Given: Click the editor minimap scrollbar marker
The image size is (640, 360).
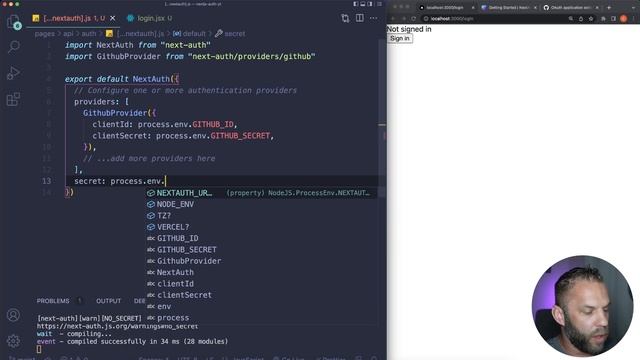Looking at the screenshot, I should point(382,125).
